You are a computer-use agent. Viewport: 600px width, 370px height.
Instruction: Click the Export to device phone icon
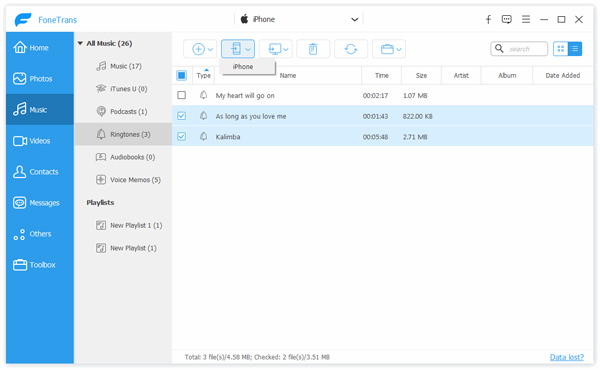coord(236,49)
